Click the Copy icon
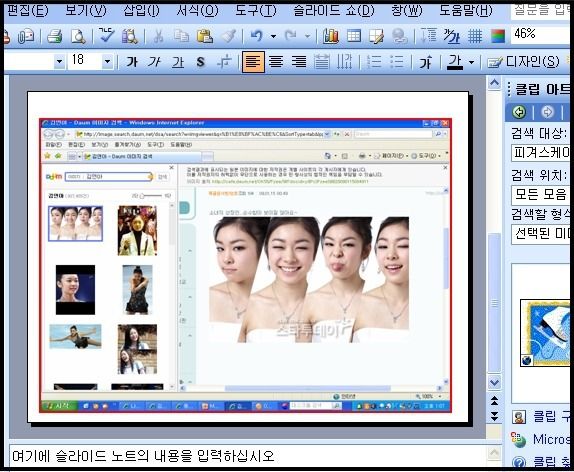Image resolution: width=574 pixels, height=472 pixels. pyautogui.click(x=182, y=36)
